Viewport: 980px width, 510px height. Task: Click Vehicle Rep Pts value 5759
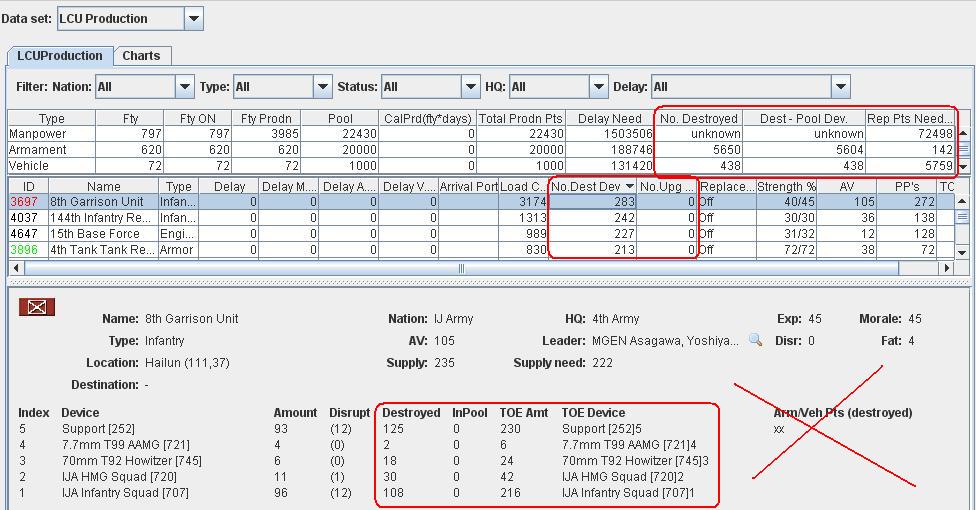939,166
